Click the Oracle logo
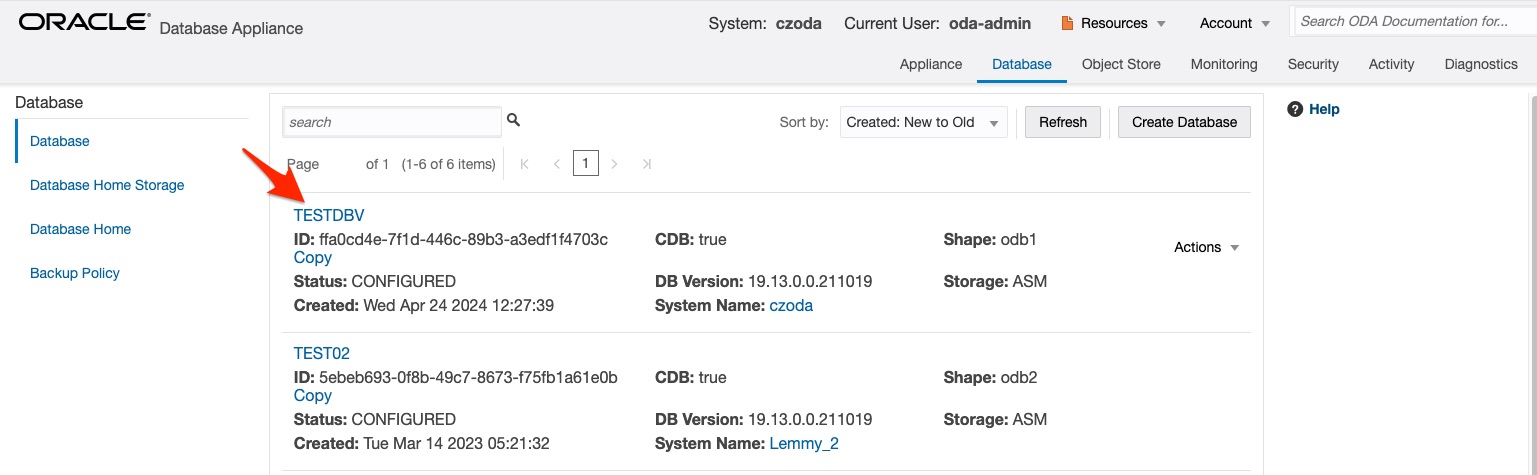The width and height of the screenshot is (1537, 475). tap(85, 22)
